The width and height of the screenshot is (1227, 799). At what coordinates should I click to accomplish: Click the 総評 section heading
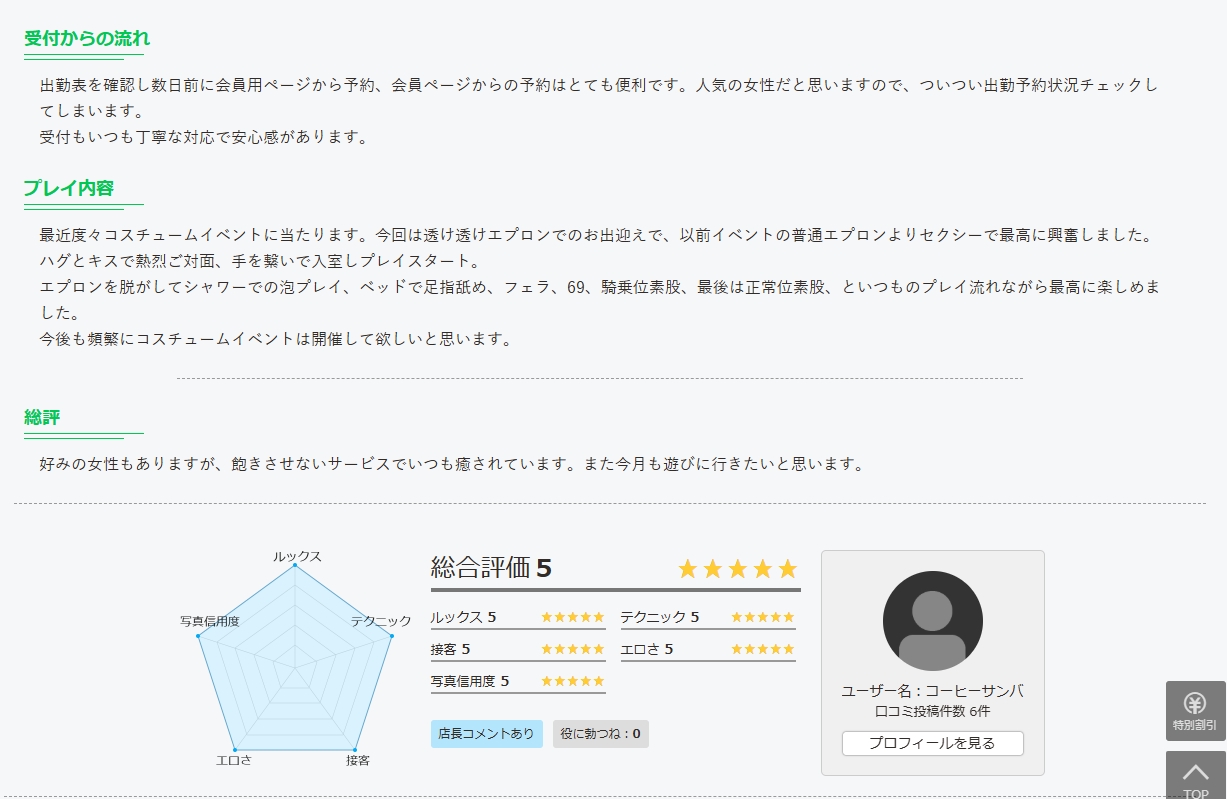pos(42,417)
